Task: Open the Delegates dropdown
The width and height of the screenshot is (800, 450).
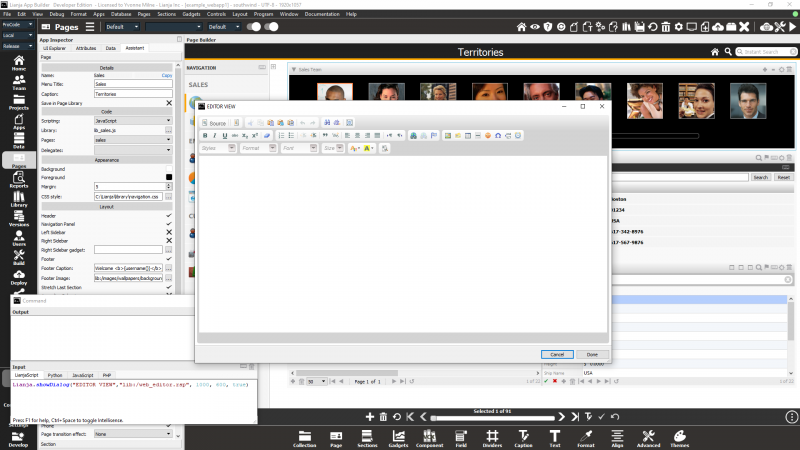Action: click(x=133, y=150)
